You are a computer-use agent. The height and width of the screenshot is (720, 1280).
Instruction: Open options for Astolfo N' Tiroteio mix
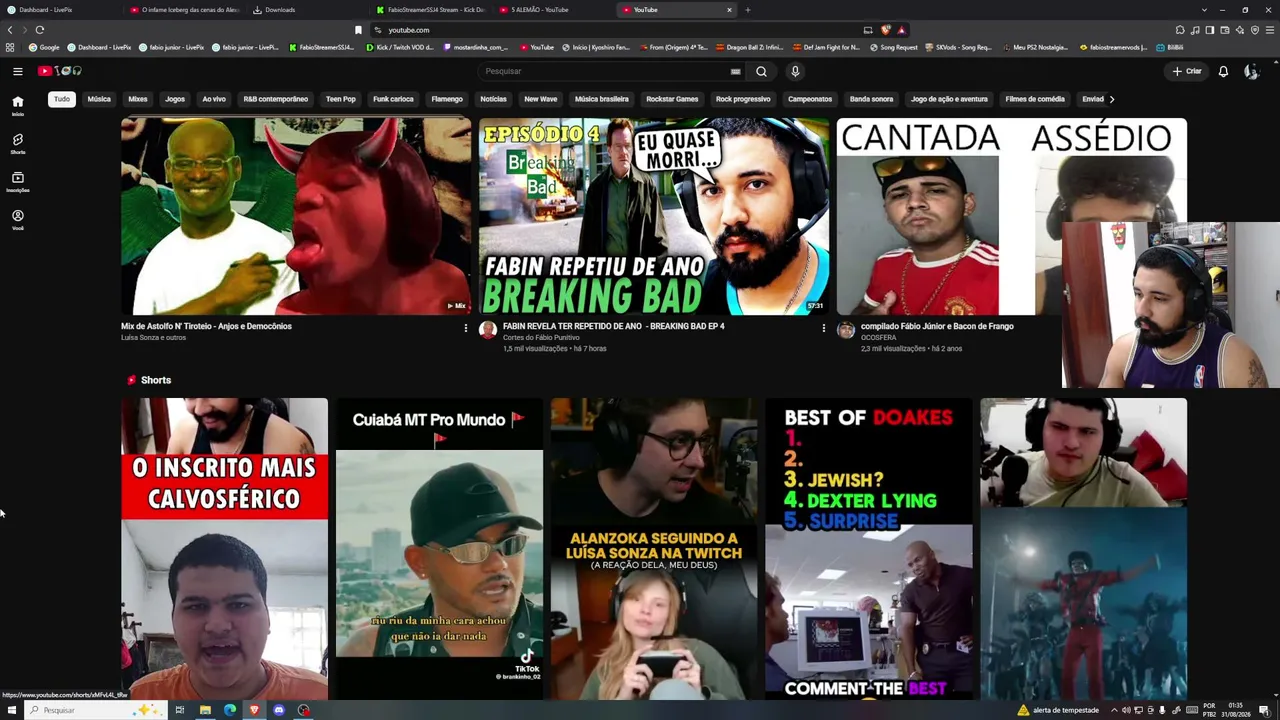pos(465,328)
